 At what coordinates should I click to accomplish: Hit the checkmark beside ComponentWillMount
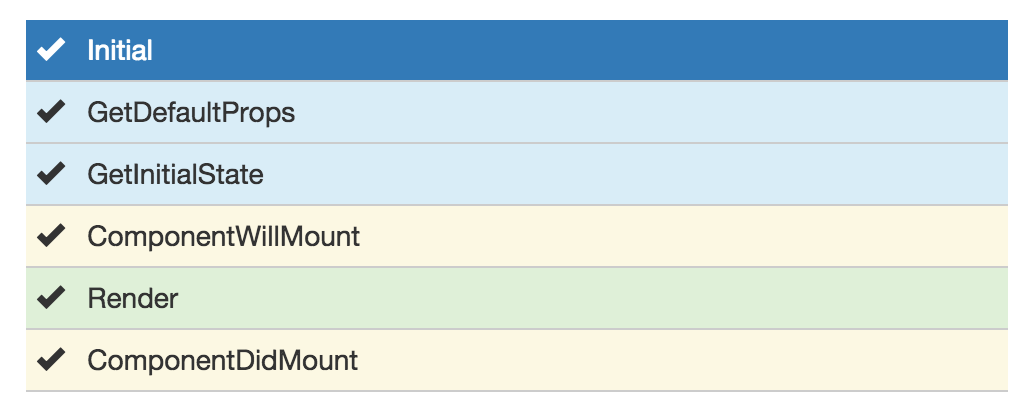51,236
